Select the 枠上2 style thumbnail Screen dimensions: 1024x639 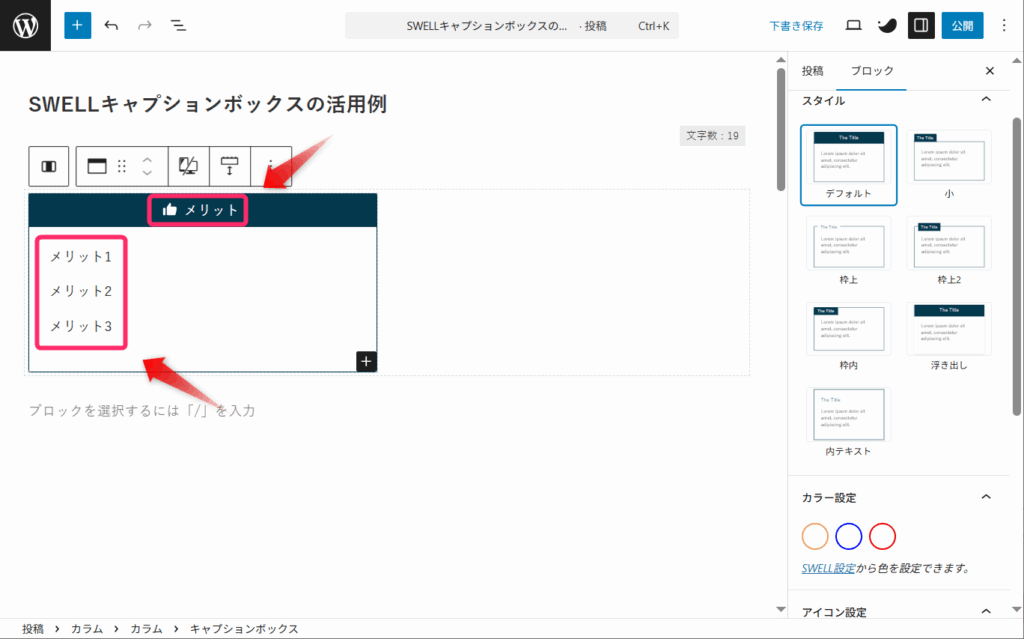pos(949,251)
